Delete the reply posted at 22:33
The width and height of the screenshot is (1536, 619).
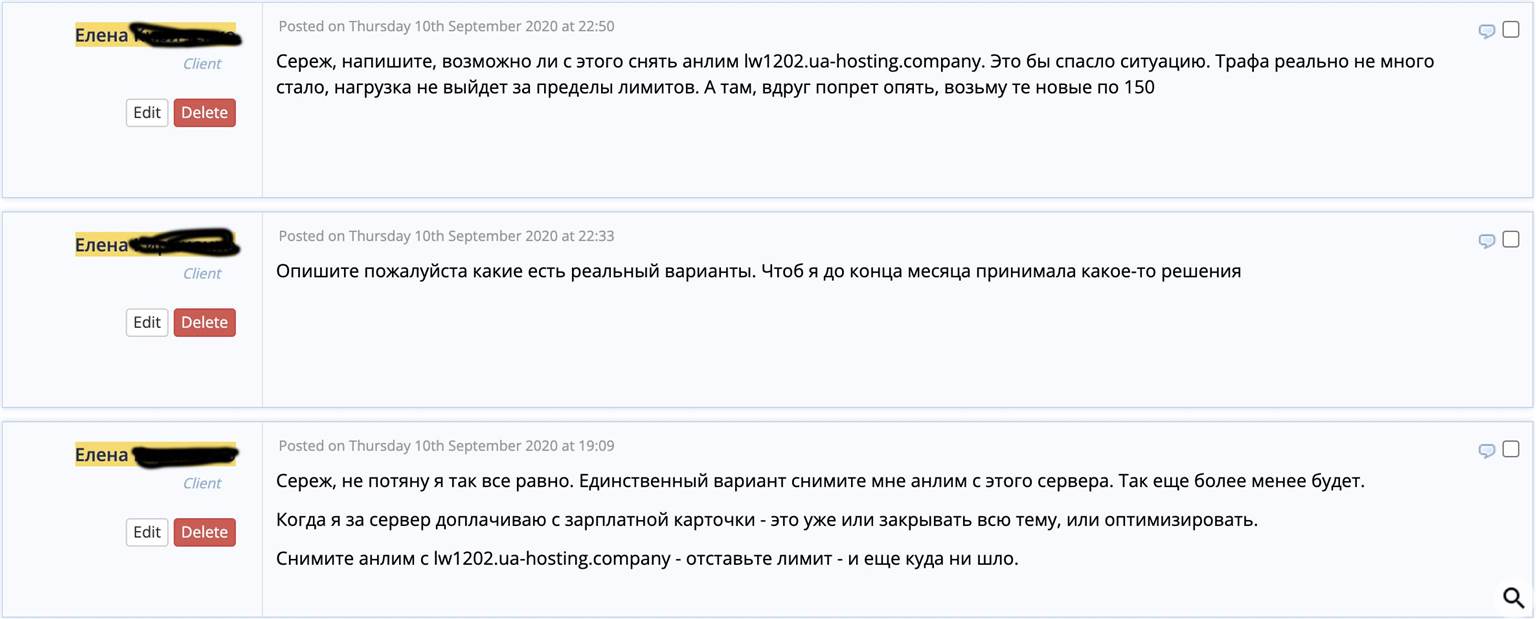pos(204,323)
